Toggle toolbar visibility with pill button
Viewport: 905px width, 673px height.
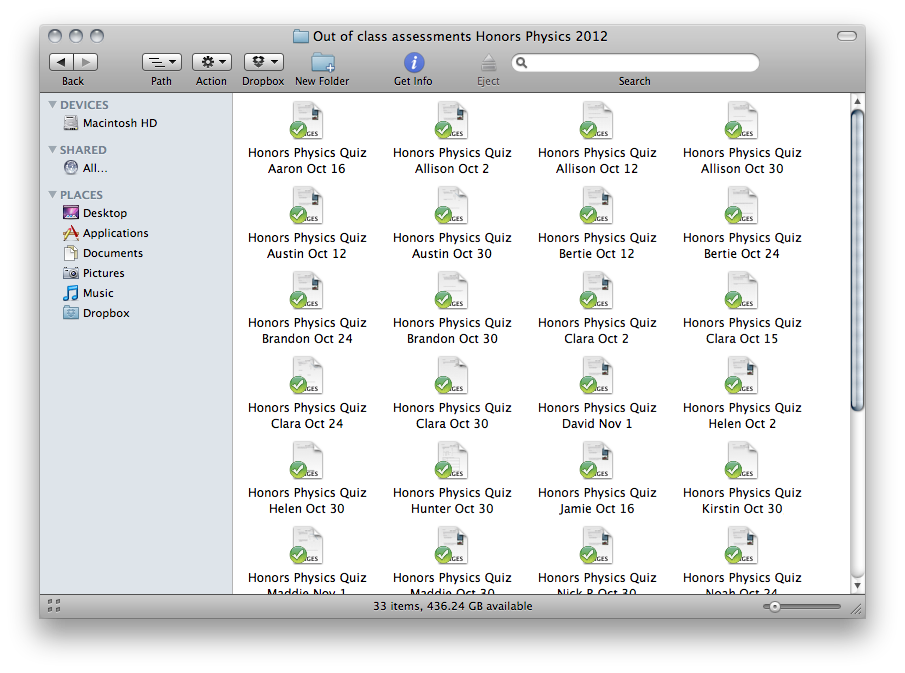tap(846, 36)
